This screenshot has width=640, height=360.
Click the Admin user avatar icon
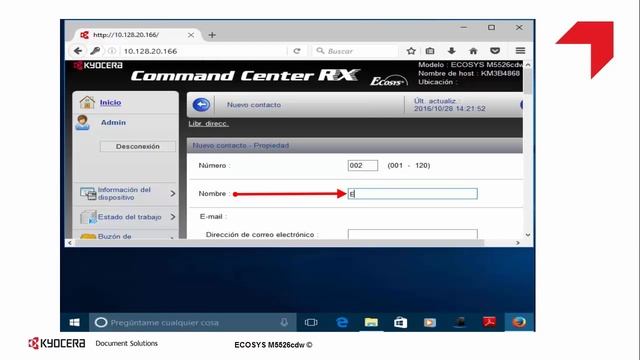coord(82,122)
